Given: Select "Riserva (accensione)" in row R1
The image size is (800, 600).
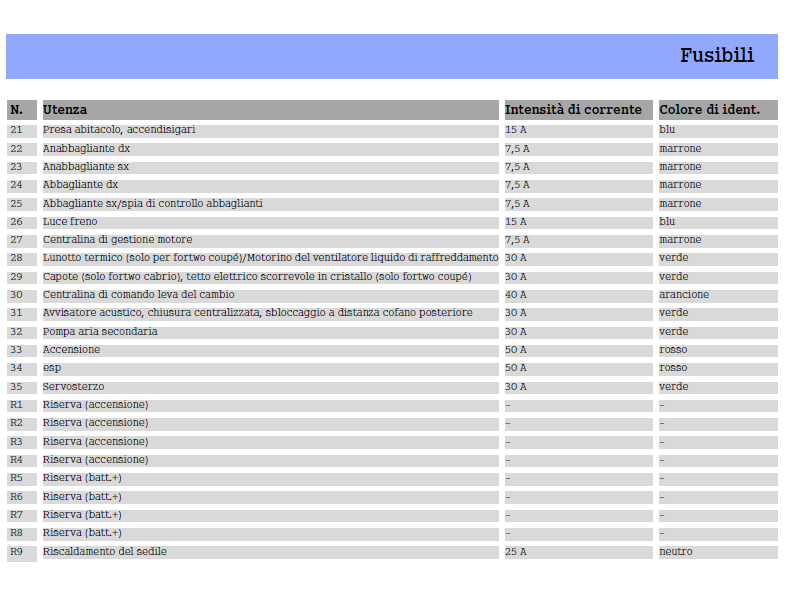Looking at the screenshot, I should coord(95,405).
